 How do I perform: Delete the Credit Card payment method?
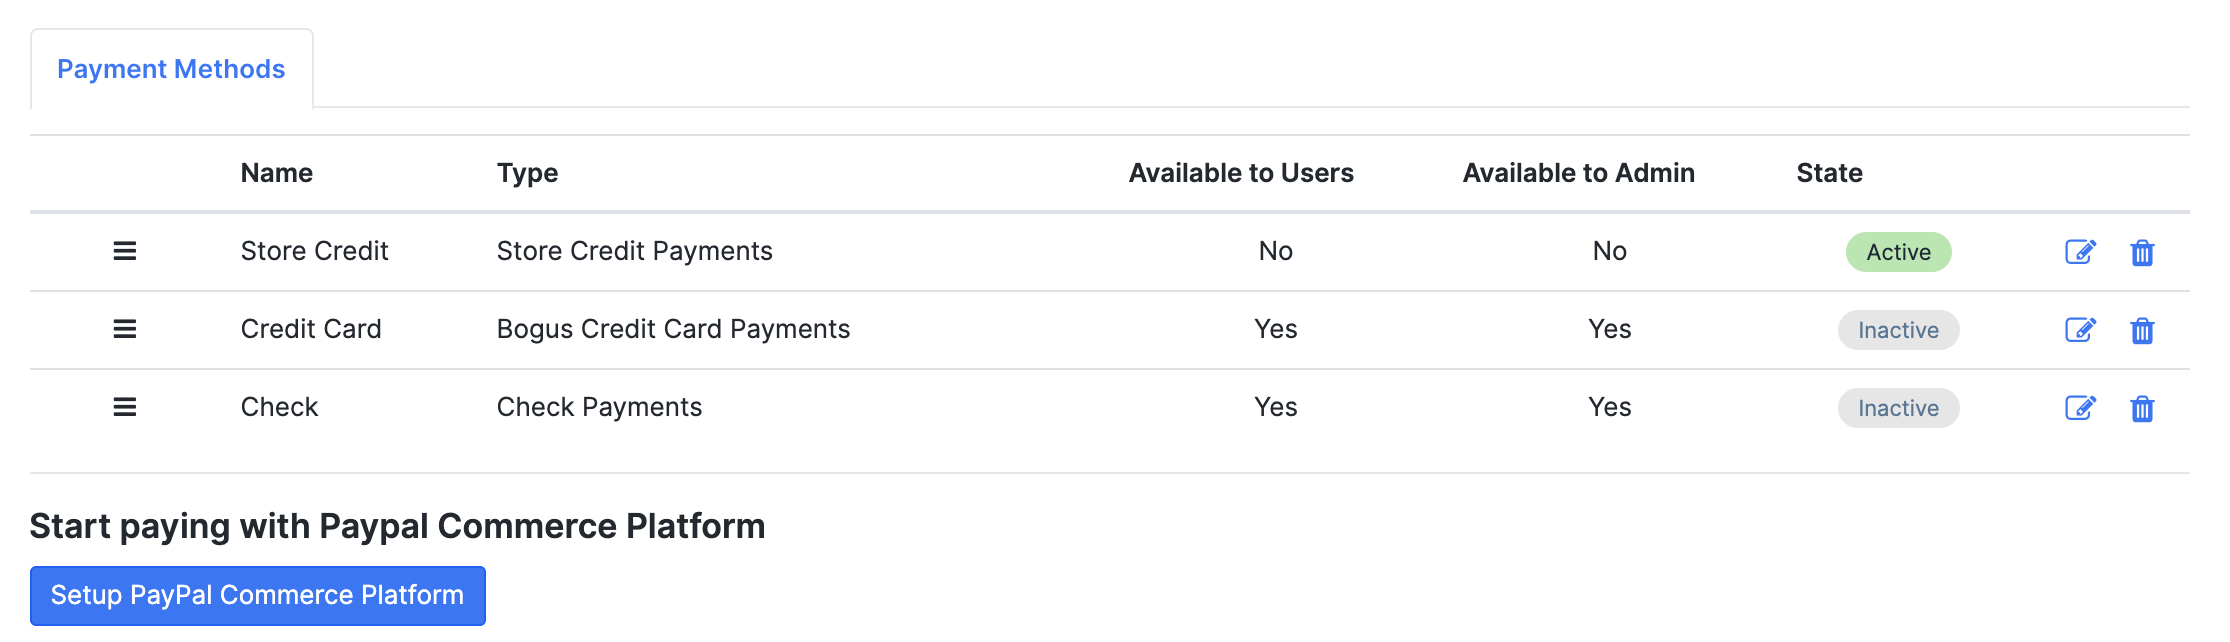point(2142,331)
